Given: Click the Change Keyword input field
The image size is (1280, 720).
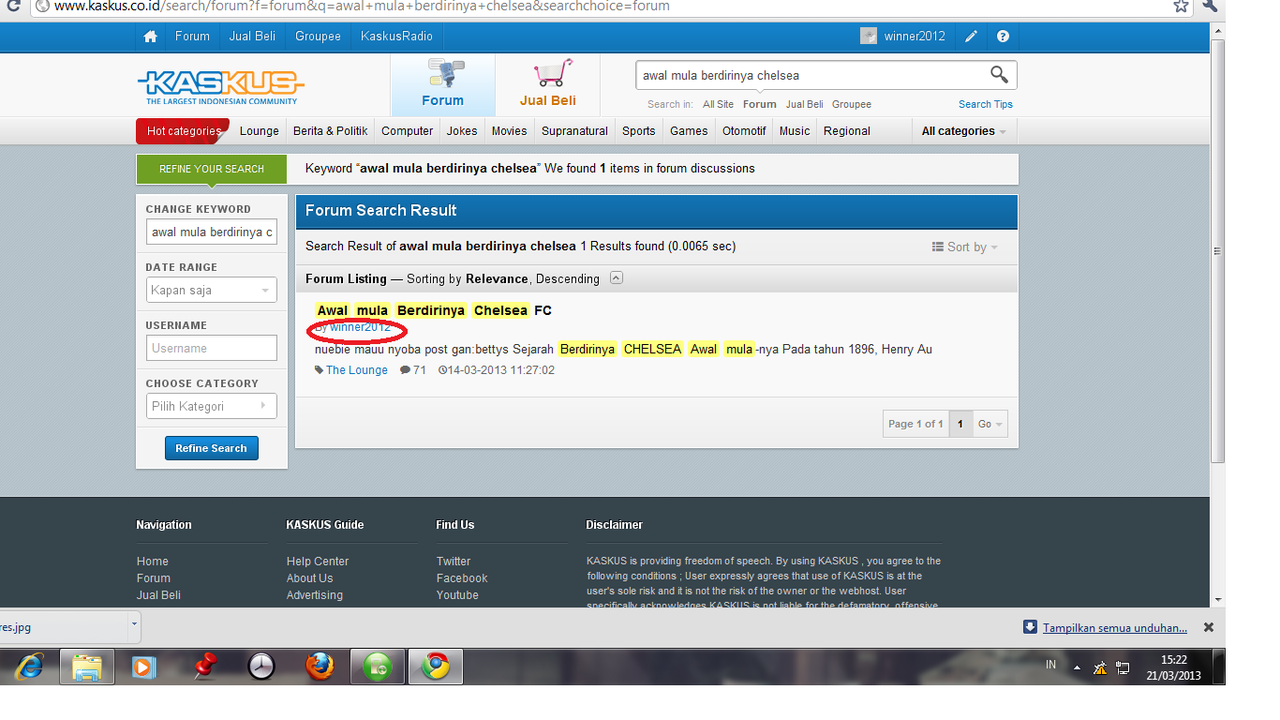Looking at the screenshot, I should 211,232.
